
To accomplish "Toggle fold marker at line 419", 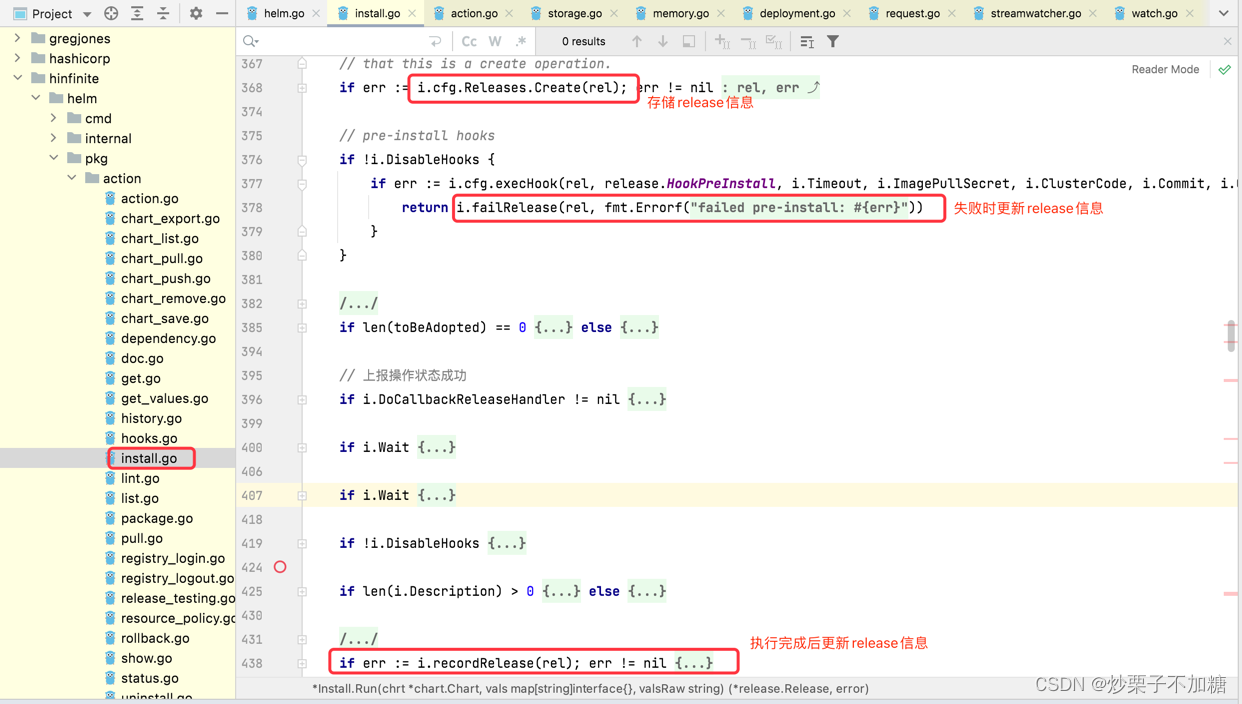I will click(x=302, y=544).
